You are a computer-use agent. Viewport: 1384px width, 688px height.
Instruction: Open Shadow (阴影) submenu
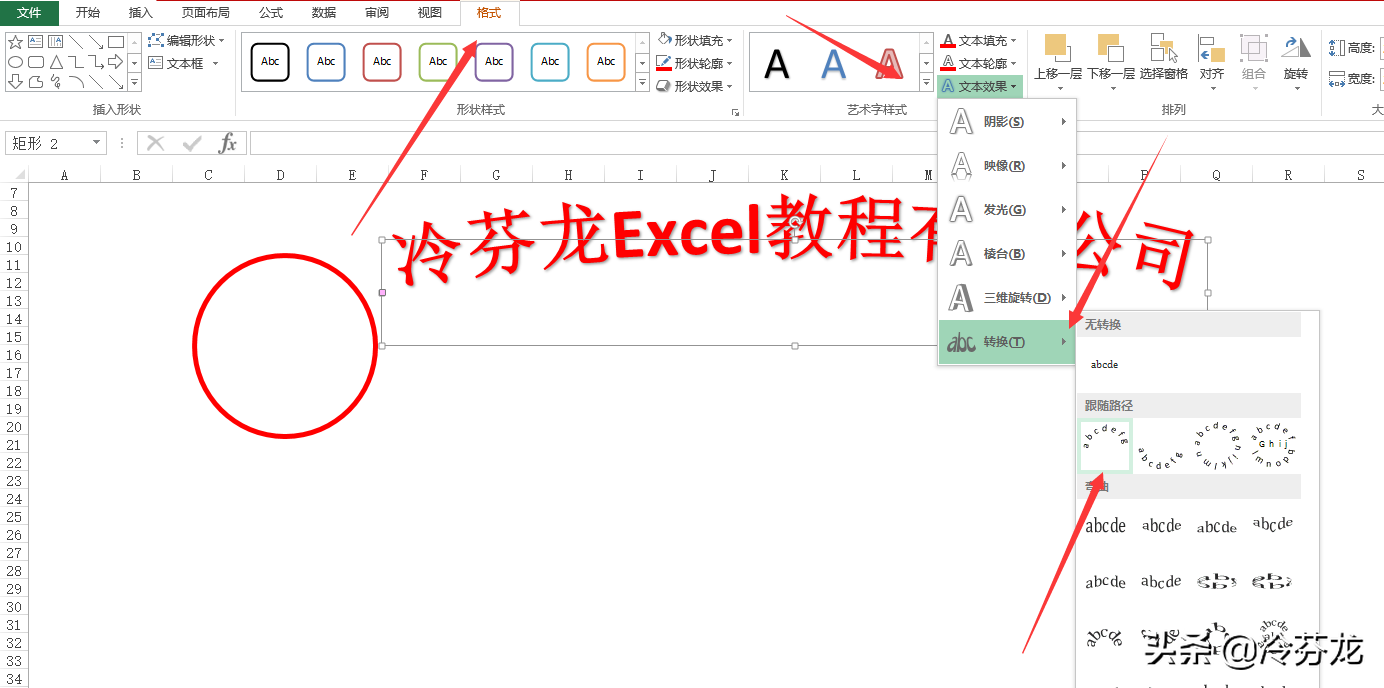tap(1007, 122)
